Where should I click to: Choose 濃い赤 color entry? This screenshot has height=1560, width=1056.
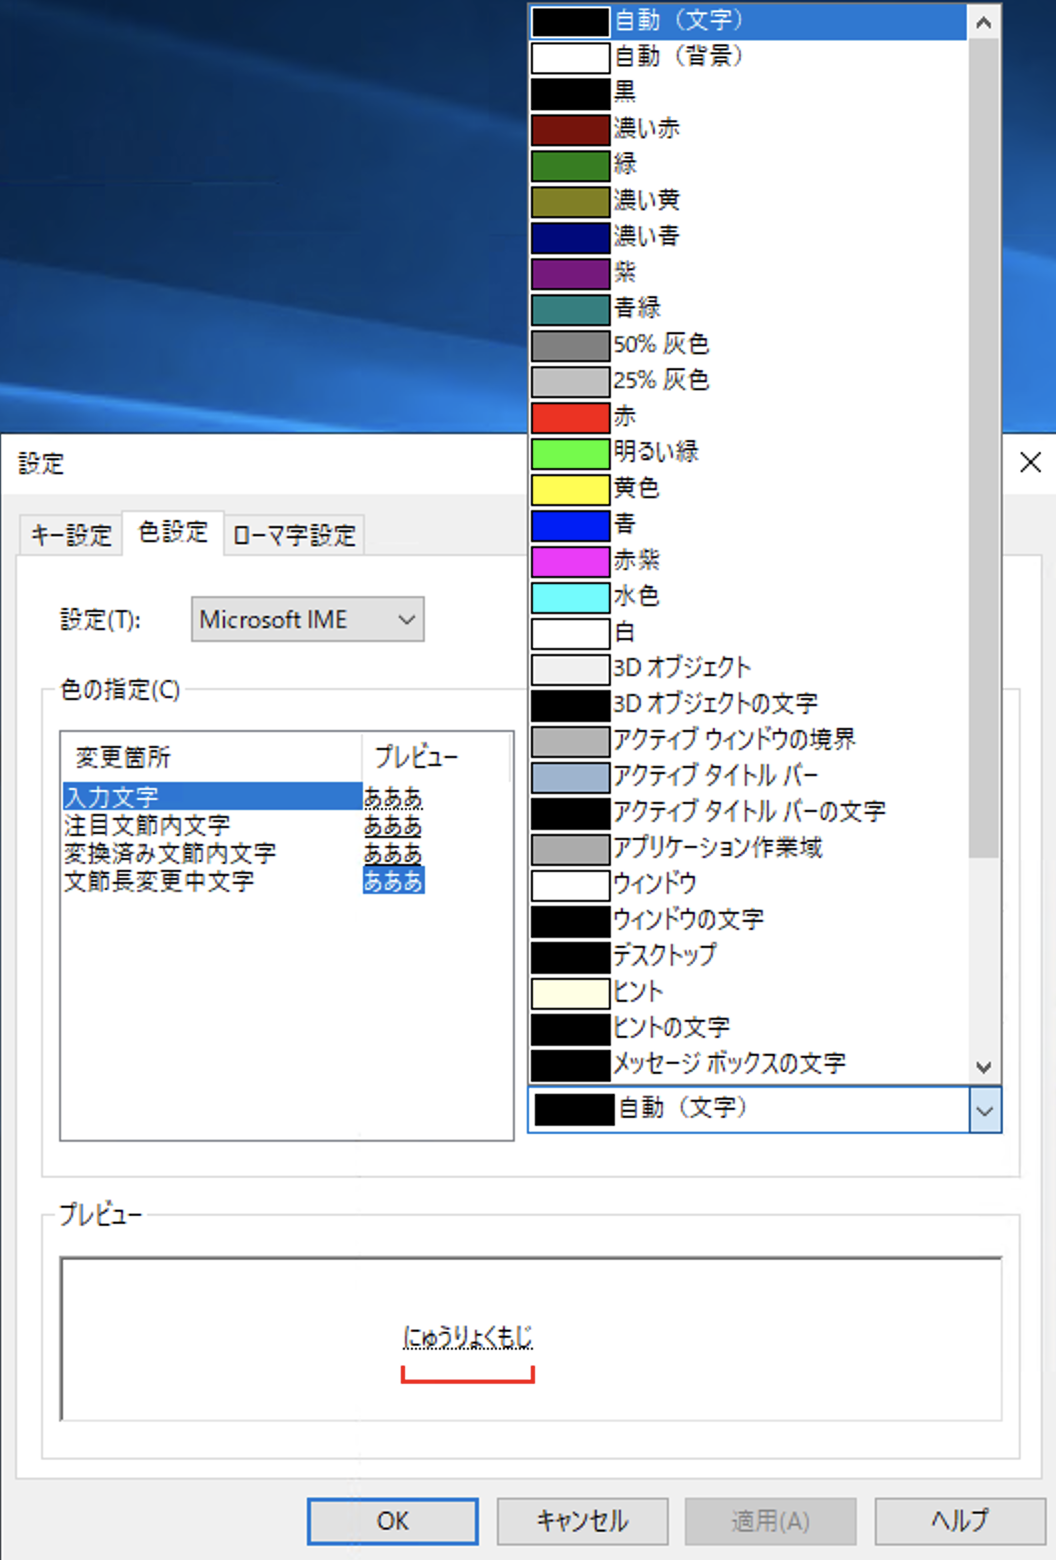point(748,129)
